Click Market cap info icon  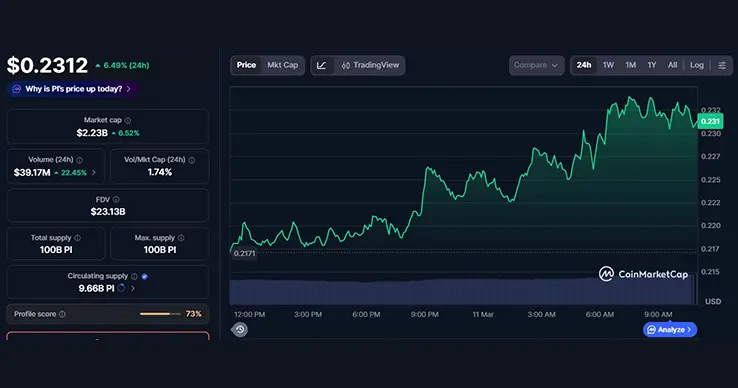coord(128,121)
